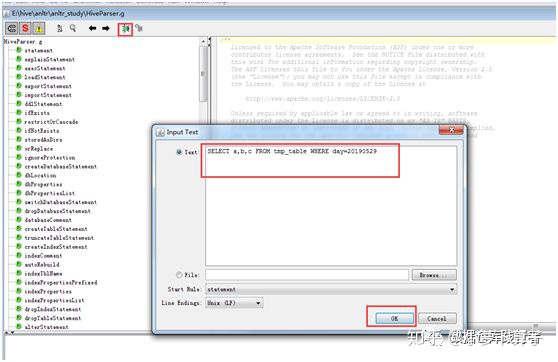Click the magnifier find icon in toolbar

[73, 28]
